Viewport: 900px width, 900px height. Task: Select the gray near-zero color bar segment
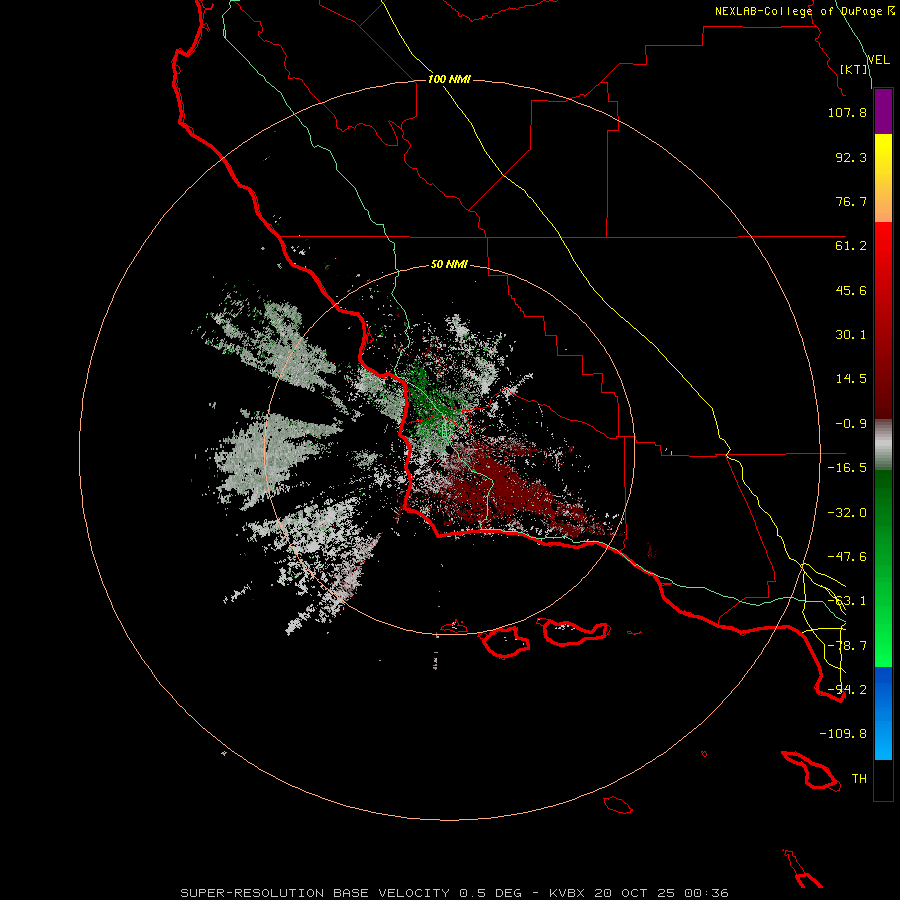click(x=883, y=445)
